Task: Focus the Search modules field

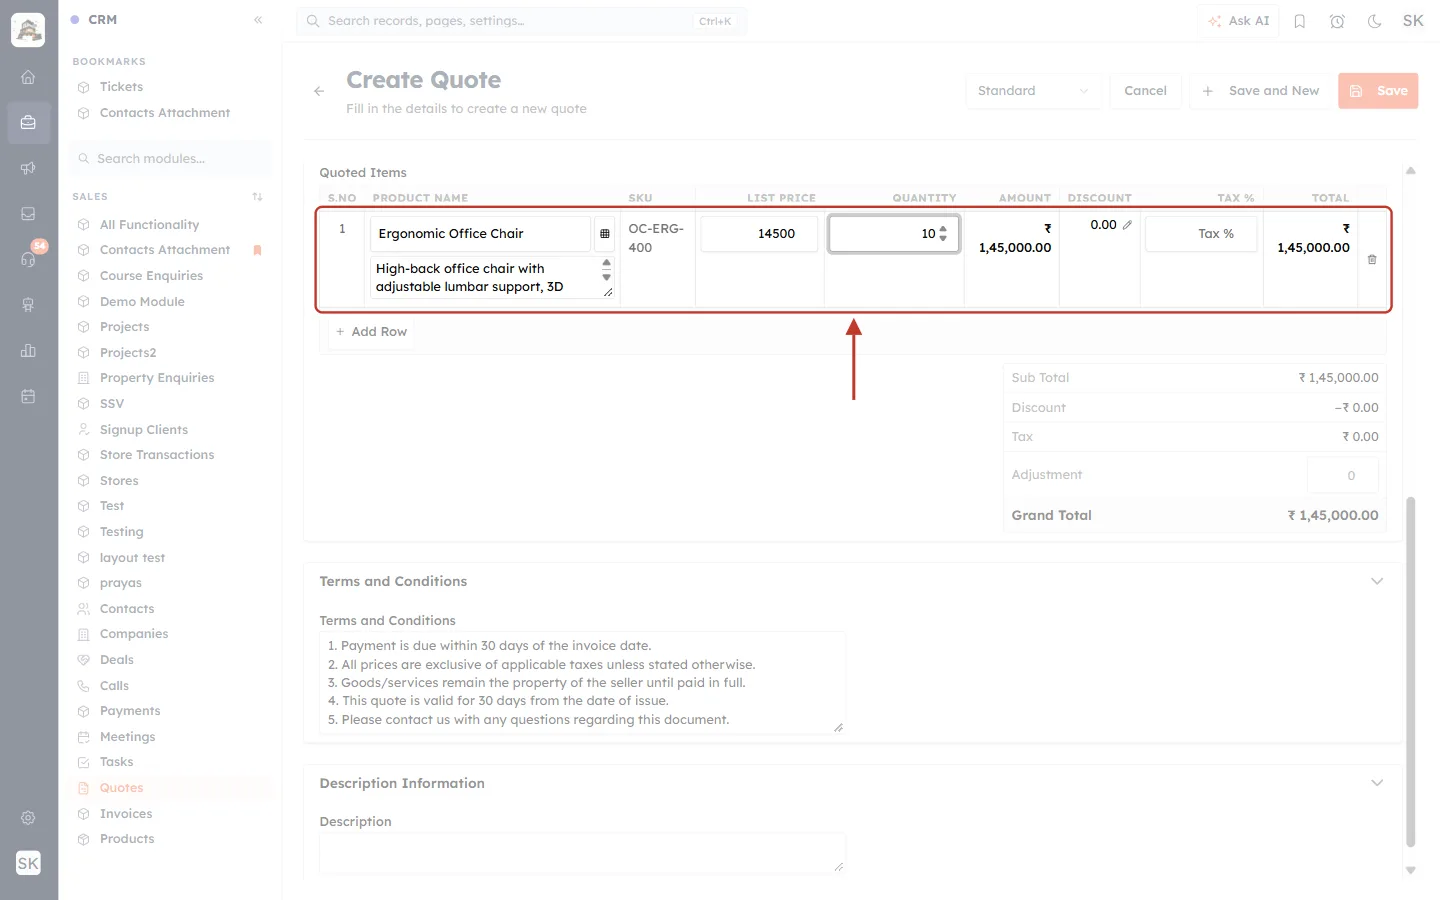Action: point(171,159)
